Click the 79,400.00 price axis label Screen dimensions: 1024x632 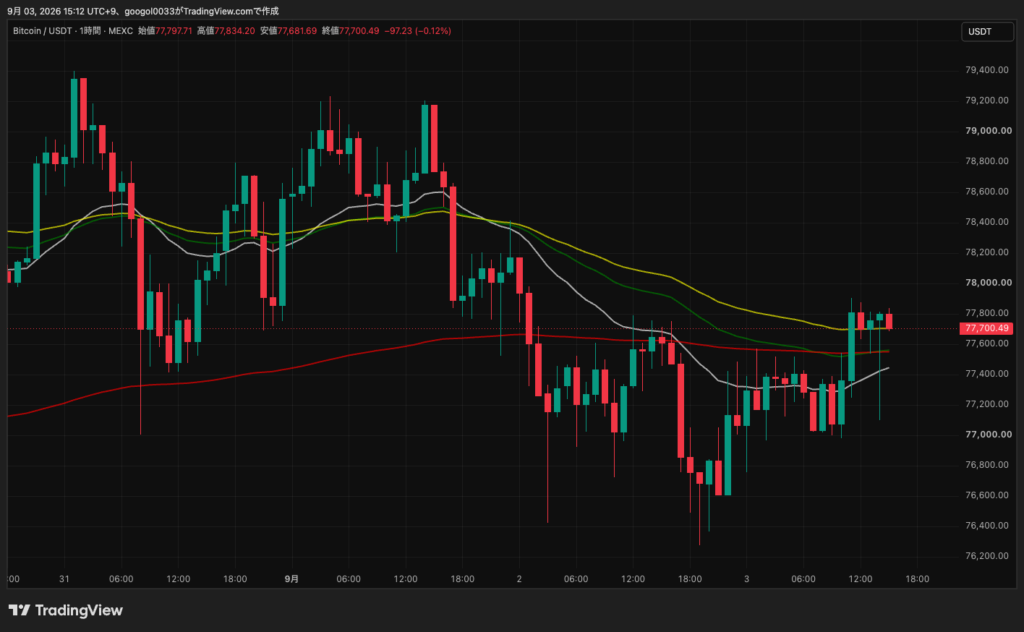987,70
